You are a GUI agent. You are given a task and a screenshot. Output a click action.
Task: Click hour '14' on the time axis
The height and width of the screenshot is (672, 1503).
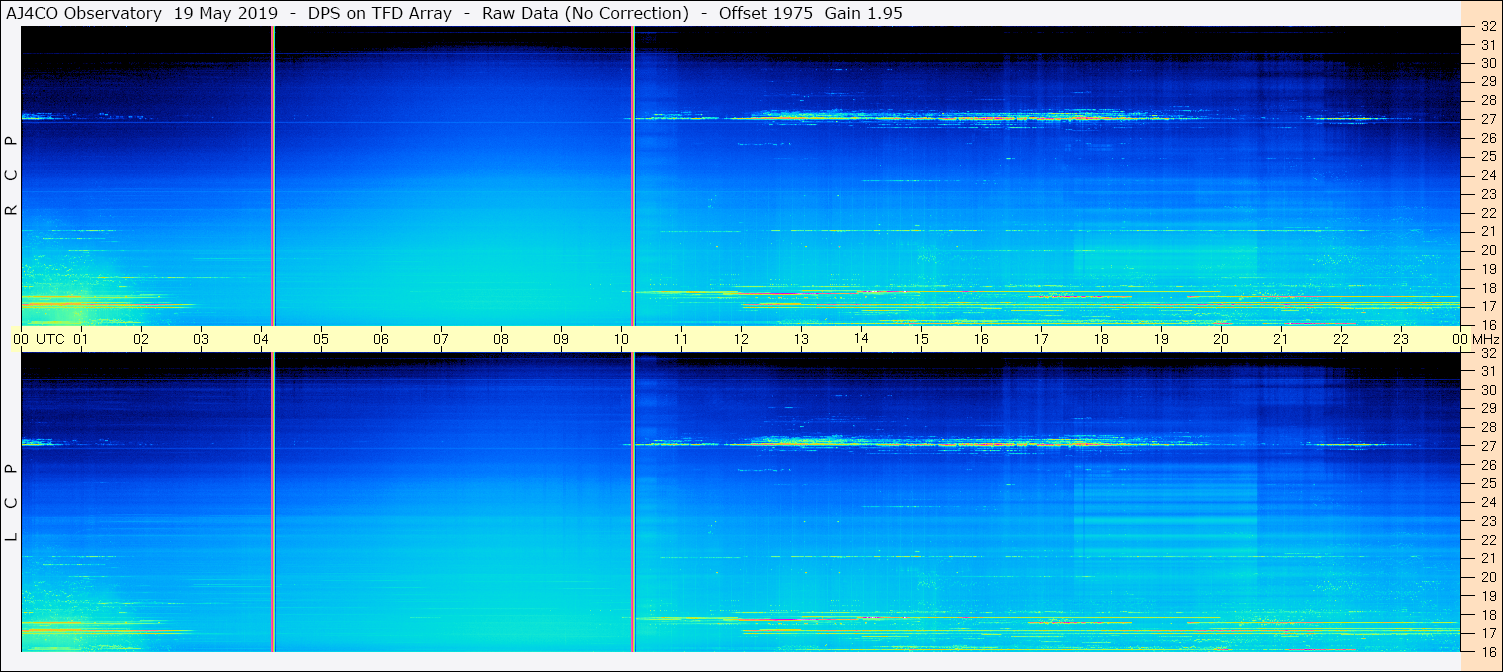[861, 339]
